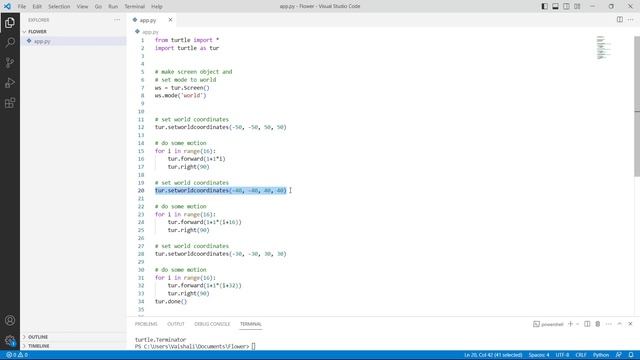Open the Accounts menu icon
This screenshot has width=640, height=360.
pos(10,320)
